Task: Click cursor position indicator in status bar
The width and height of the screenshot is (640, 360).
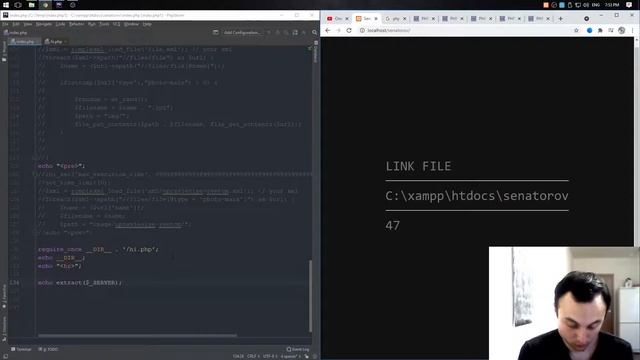Action: coord(238,356)
